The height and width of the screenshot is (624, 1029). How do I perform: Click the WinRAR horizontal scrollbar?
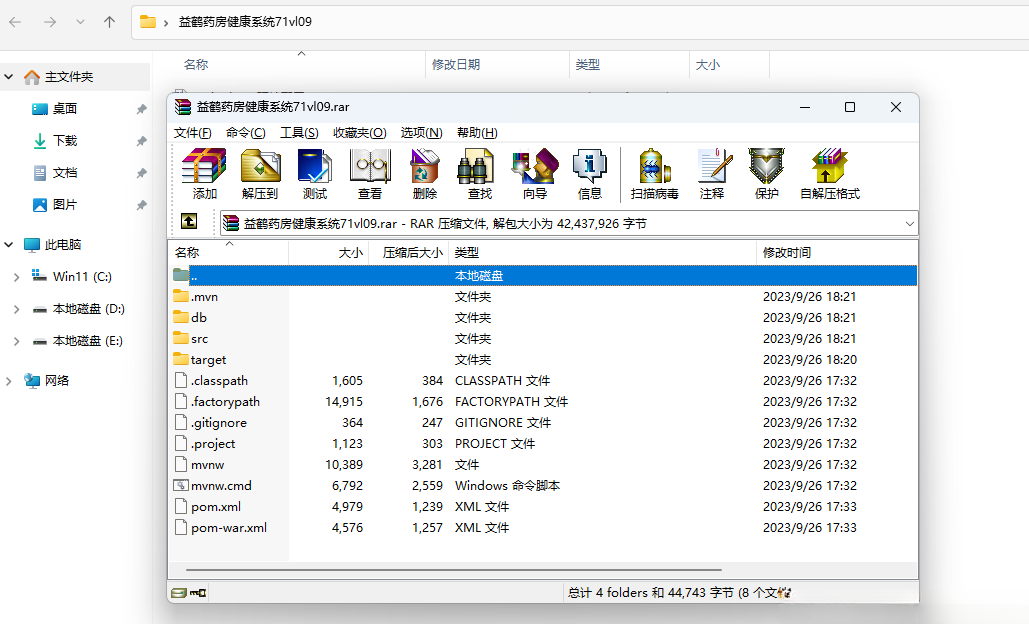[453, 570]
